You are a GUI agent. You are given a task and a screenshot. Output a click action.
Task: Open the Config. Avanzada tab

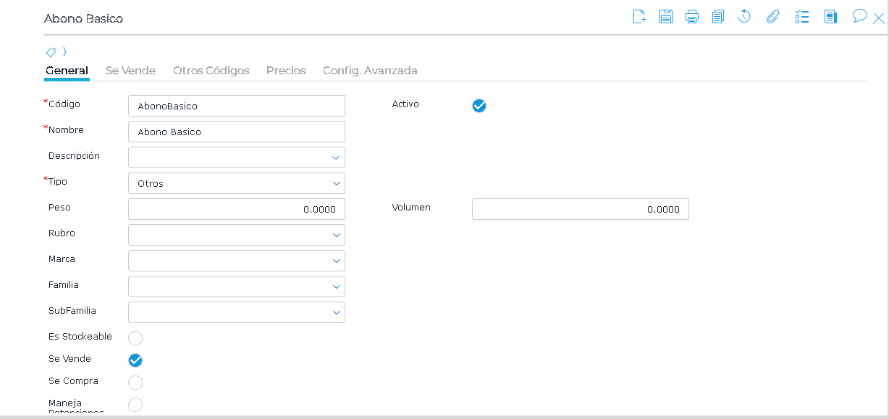[x=369, y=71]
